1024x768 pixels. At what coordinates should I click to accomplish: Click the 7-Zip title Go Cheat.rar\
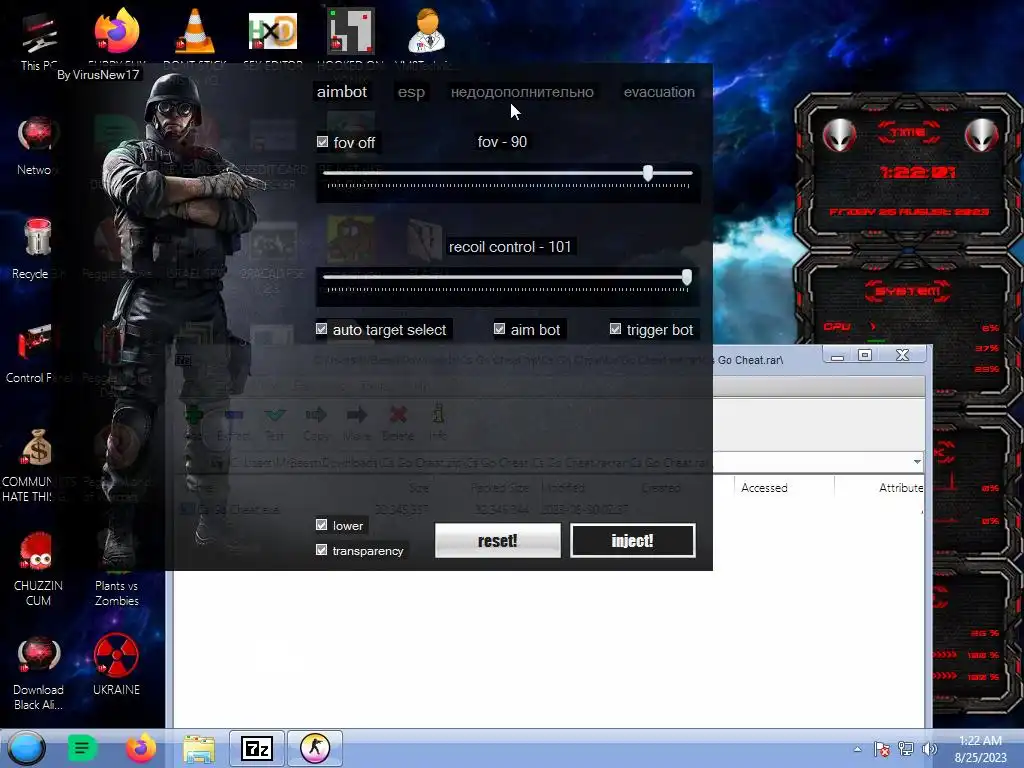750,360
